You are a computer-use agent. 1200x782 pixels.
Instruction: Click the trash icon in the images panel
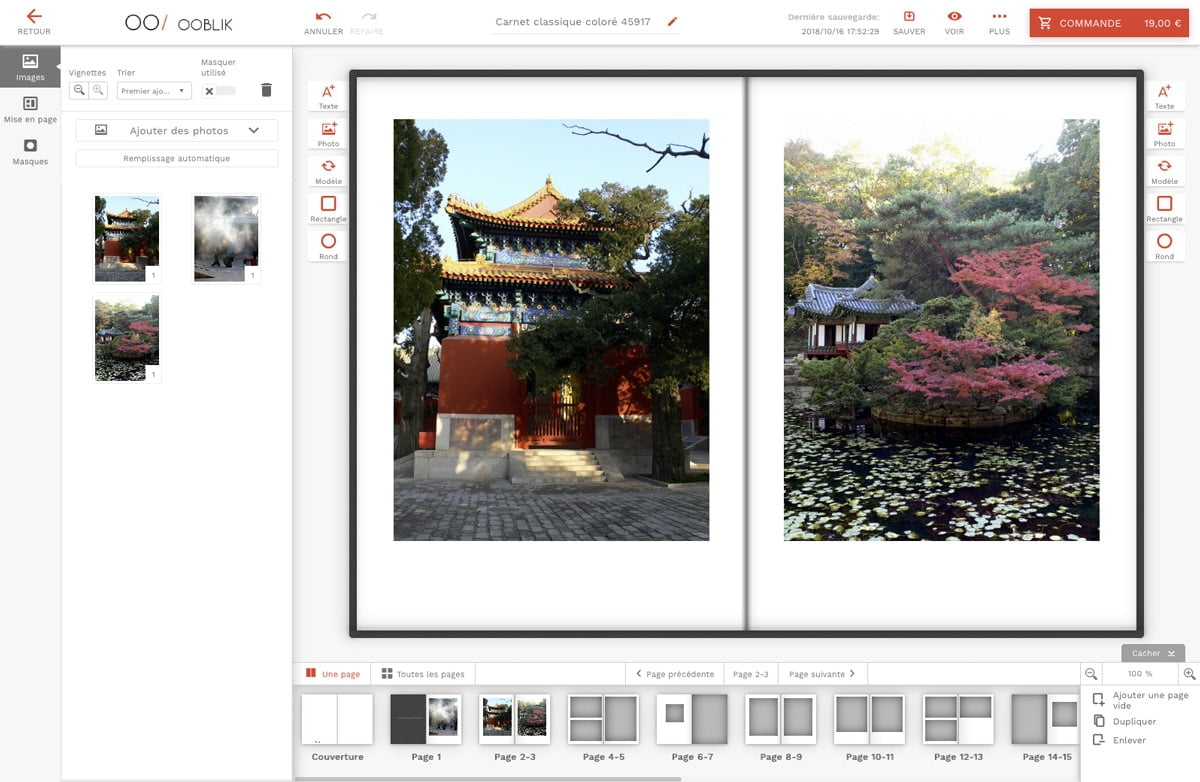coord(266,90)
